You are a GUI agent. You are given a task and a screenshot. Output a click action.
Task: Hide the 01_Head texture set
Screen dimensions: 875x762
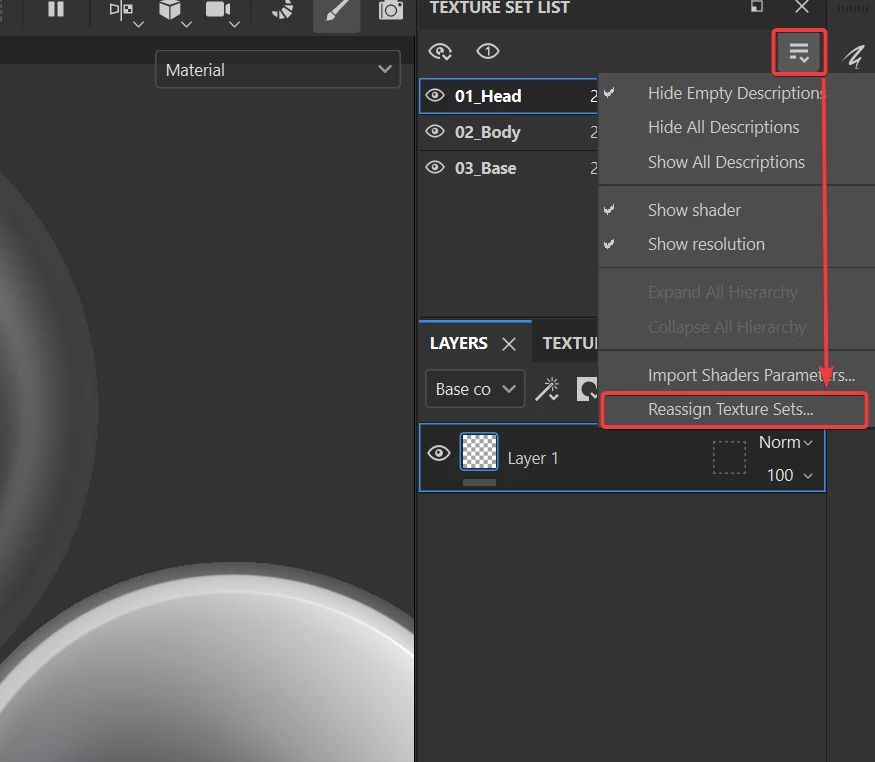435,96
